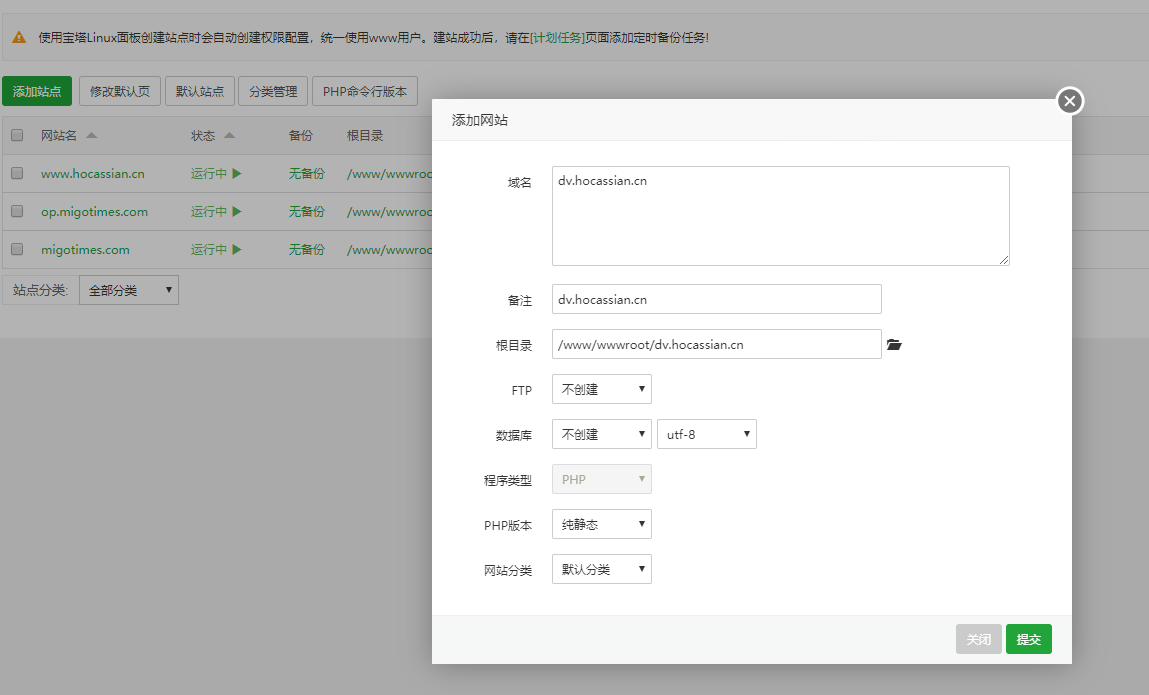Click play arrow icon for migotimes.com status
Image resolution: width=1149 pixels, height=695 pixels.
(237, 250)
